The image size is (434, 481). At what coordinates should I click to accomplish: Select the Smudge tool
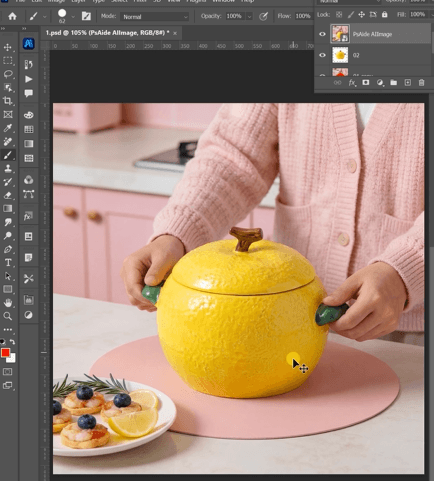click(8, 222)
